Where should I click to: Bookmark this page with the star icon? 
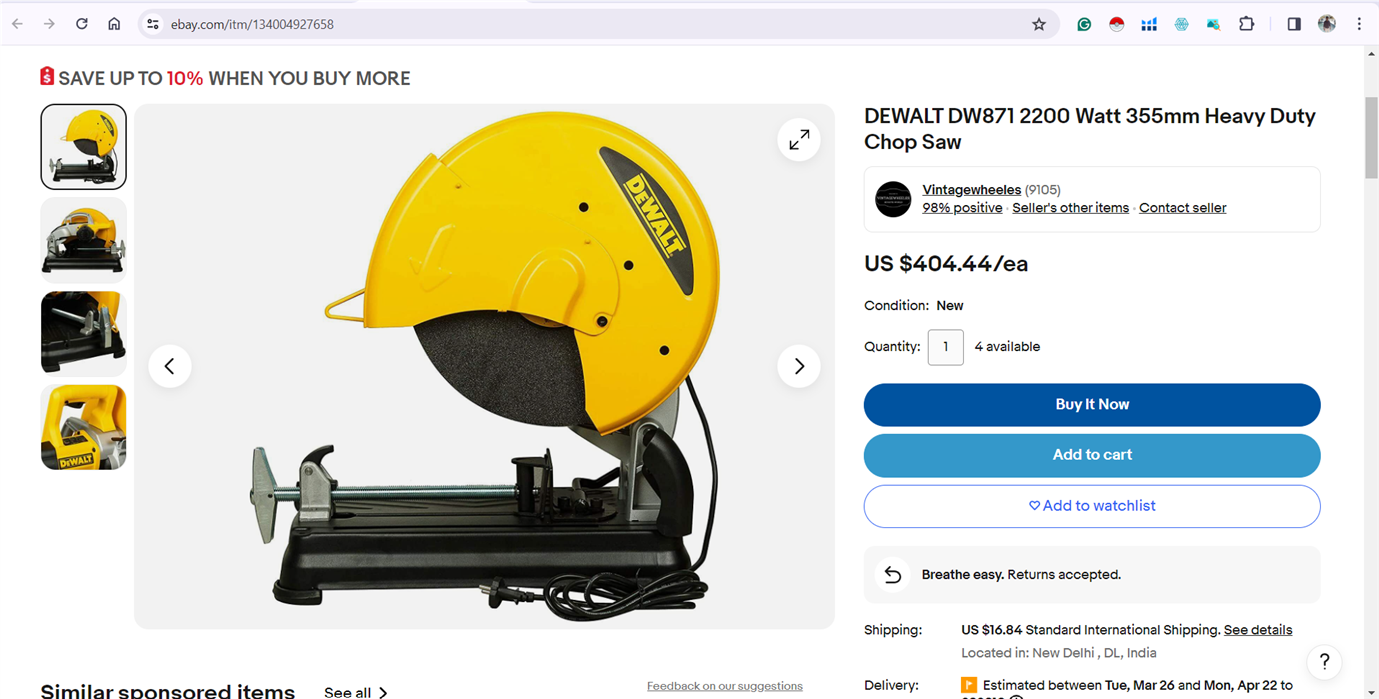(1039, 24)
